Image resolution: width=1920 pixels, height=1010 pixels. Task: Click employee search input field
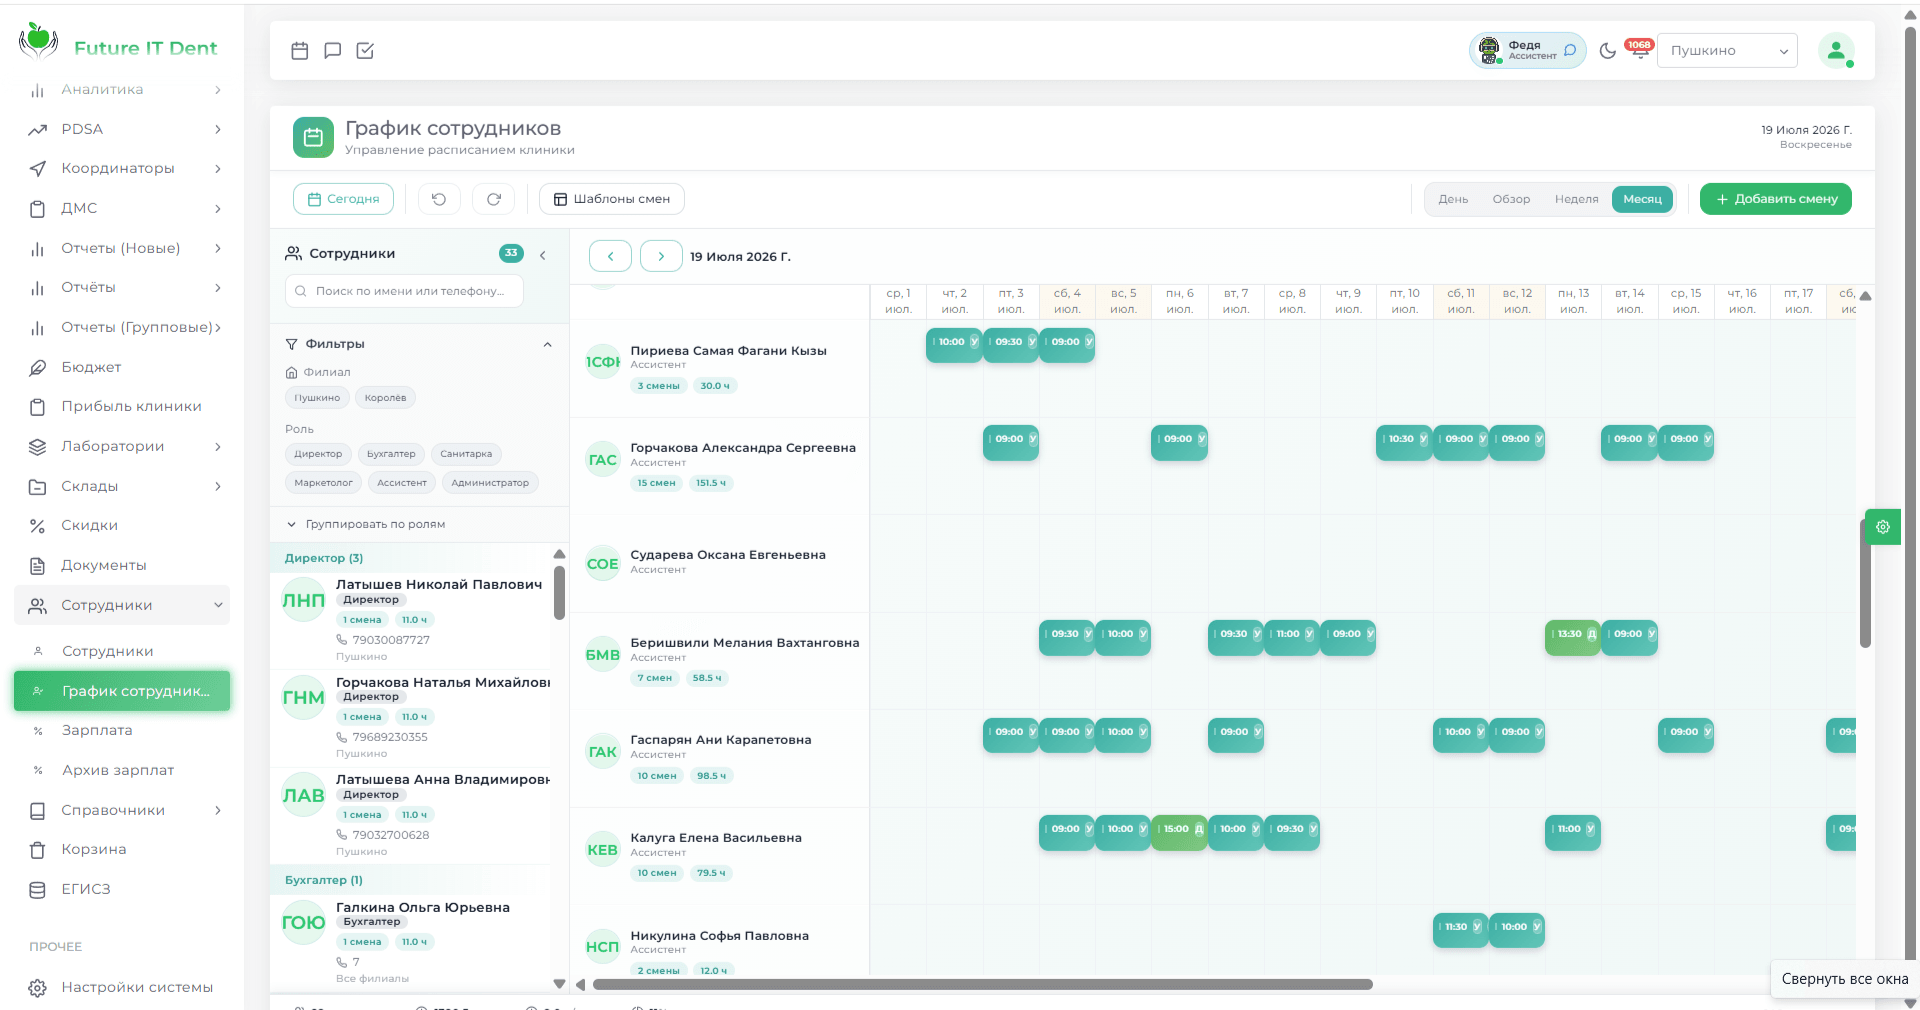pos(404,291)
